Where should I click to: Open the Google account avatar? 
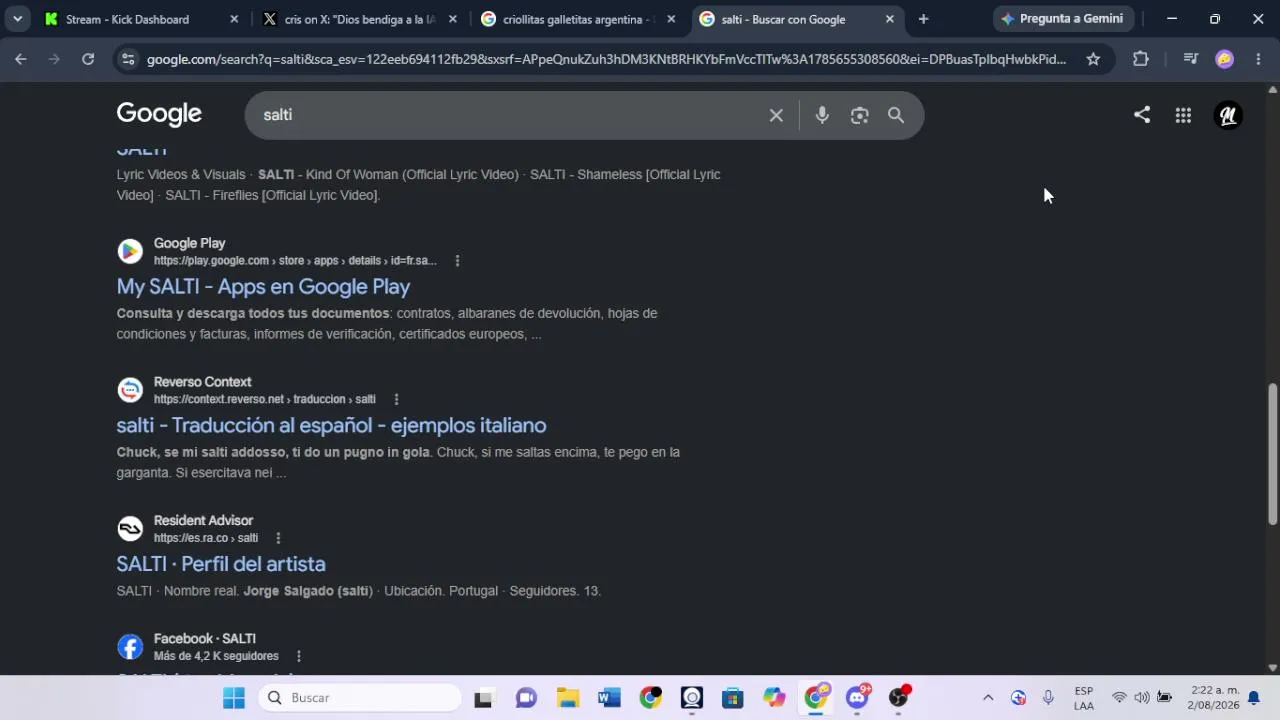pos(1228,115)
